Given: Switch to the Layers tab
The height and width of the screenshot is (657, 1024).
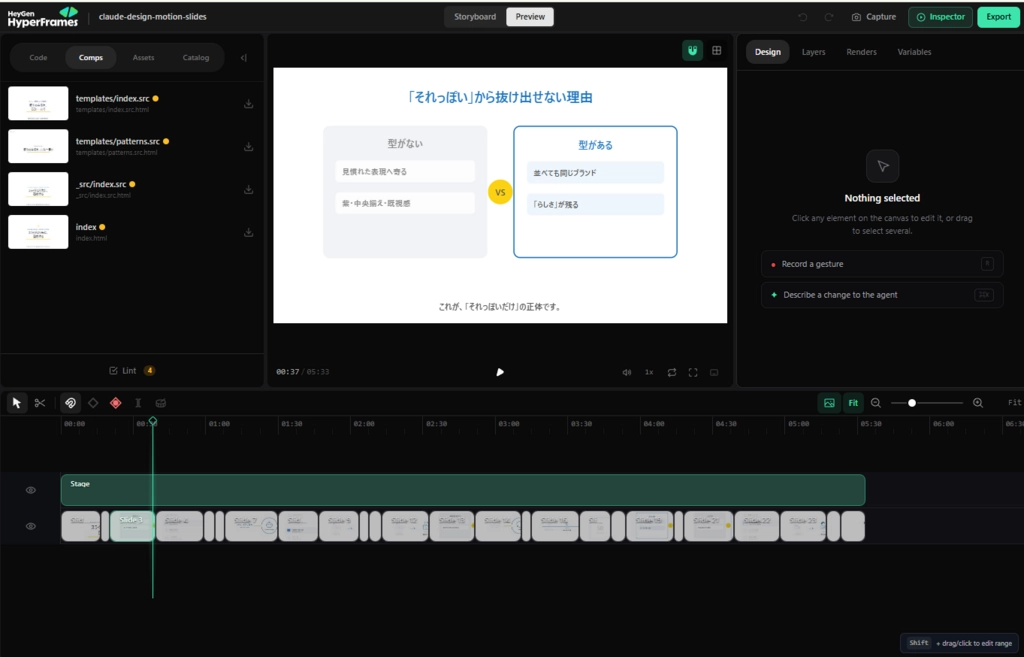Looking at the screenshot, I should tap(813, 52).
